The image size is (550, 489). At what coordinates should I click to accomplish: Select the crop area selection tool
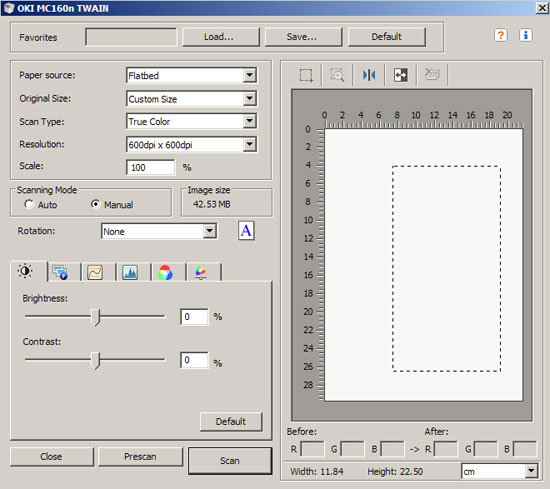pos(306,75)
